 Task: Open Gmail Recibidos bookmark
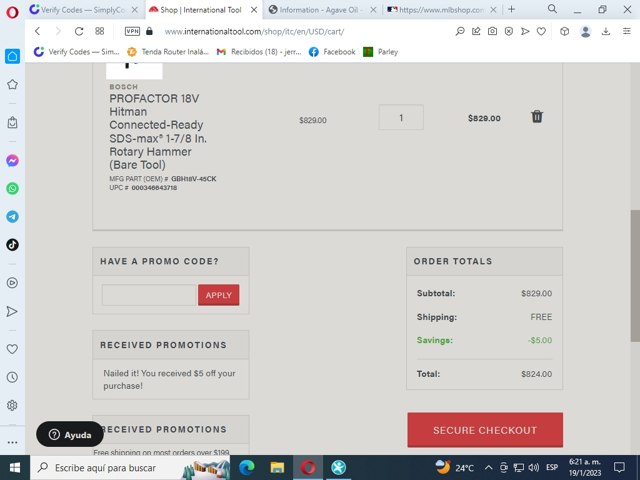pyautogui.click(x=259, y=52)
